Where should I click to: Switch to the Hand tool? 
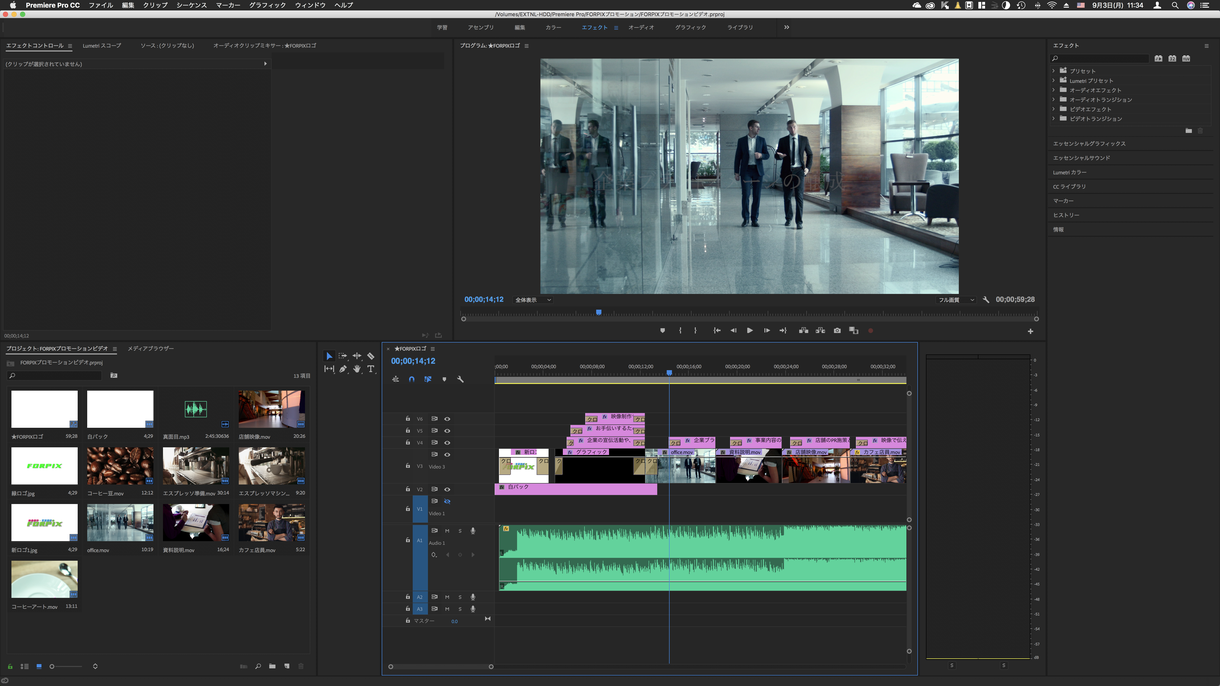(357, 369)
